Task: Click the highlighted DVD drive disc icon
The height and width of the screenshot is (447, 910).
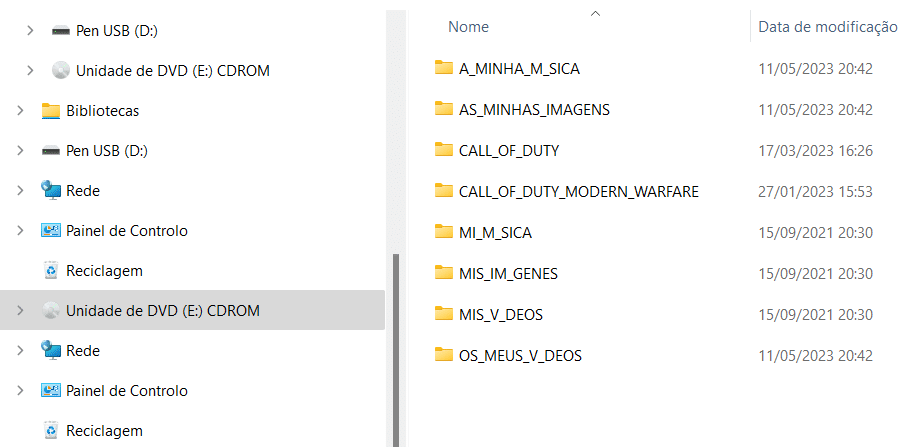Action: 51,311
